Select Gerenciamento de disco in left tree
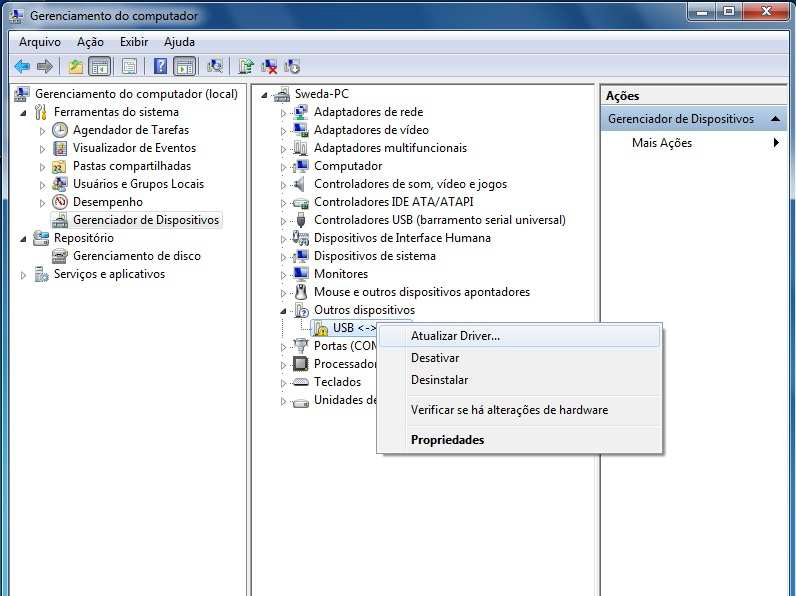This screenshot has height=596, width=796. [x=136, y=256]
